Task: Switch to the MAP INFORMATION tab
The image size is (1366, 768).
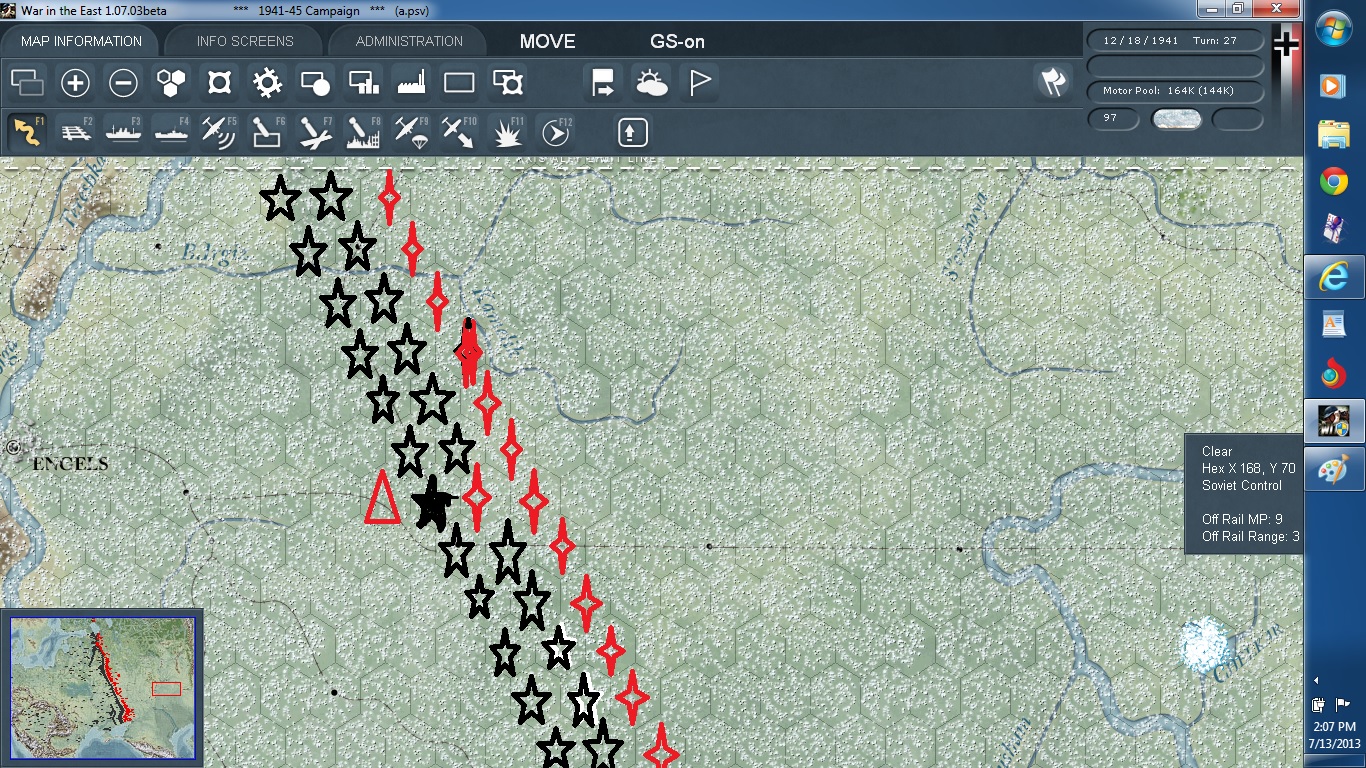Action: click(82, 41)
